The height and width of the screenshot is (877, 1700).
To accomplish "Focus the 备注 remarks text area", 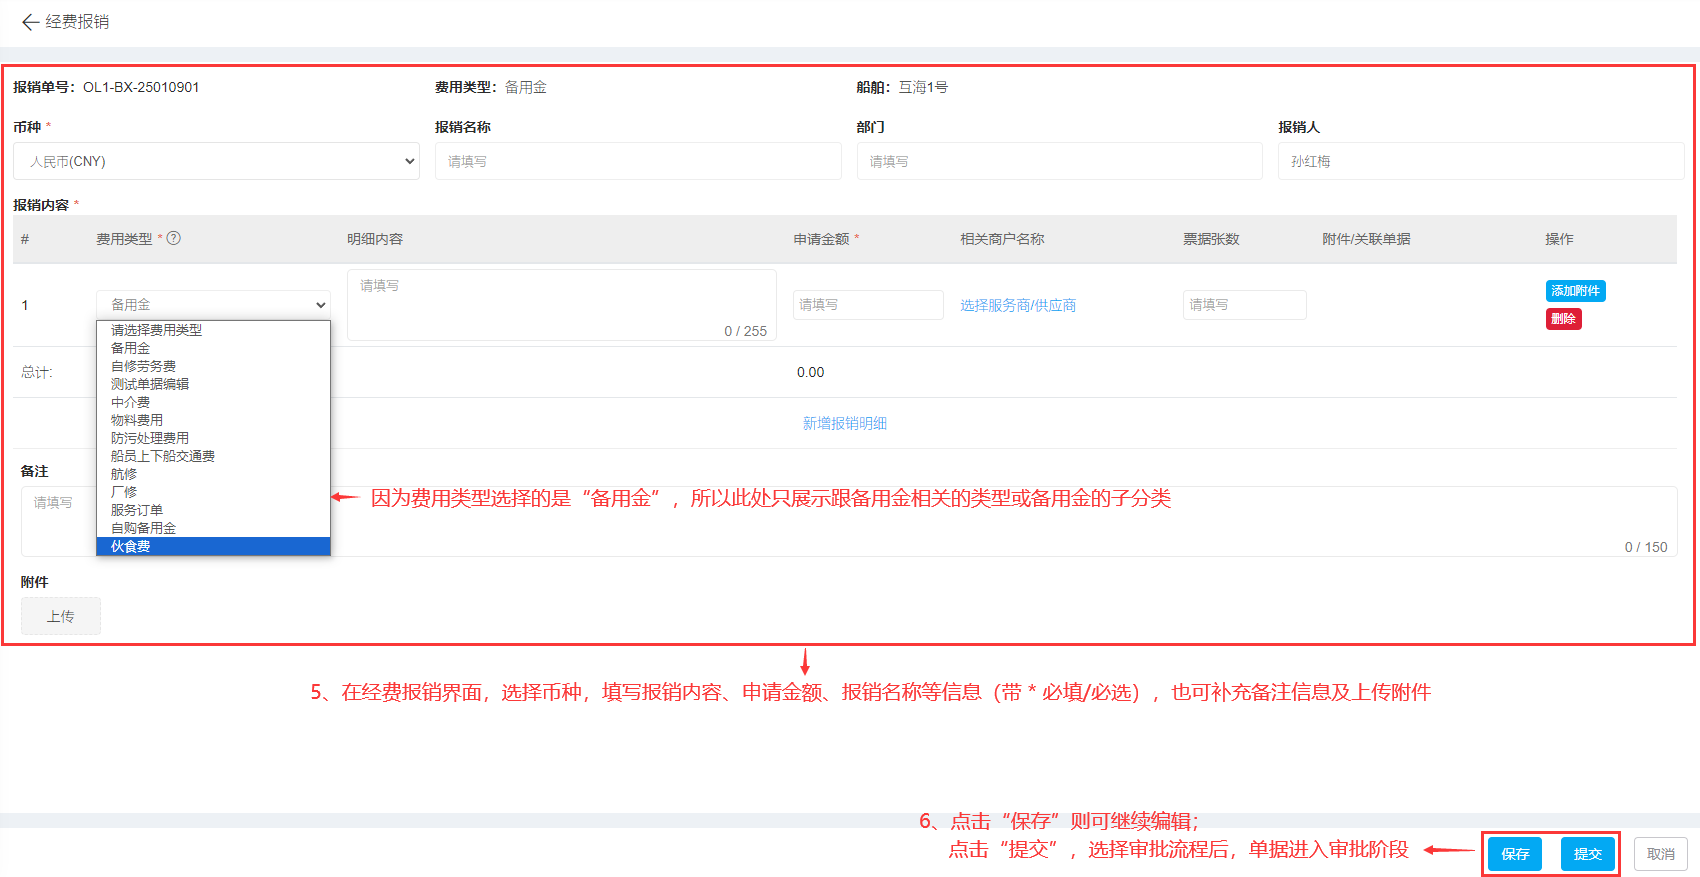I will (849, 521).
